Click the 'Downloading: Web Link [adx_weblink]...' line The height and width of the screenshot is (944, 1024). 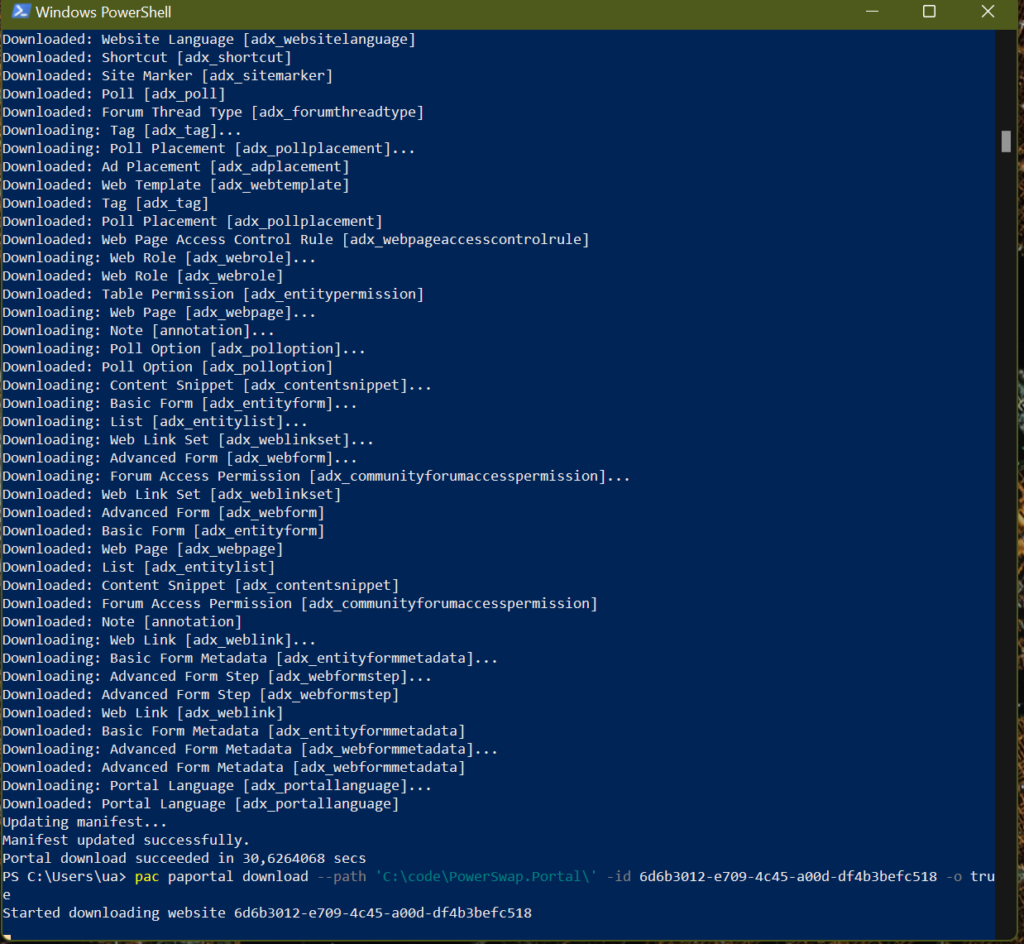pyautogui.click(x=159, y=640)
